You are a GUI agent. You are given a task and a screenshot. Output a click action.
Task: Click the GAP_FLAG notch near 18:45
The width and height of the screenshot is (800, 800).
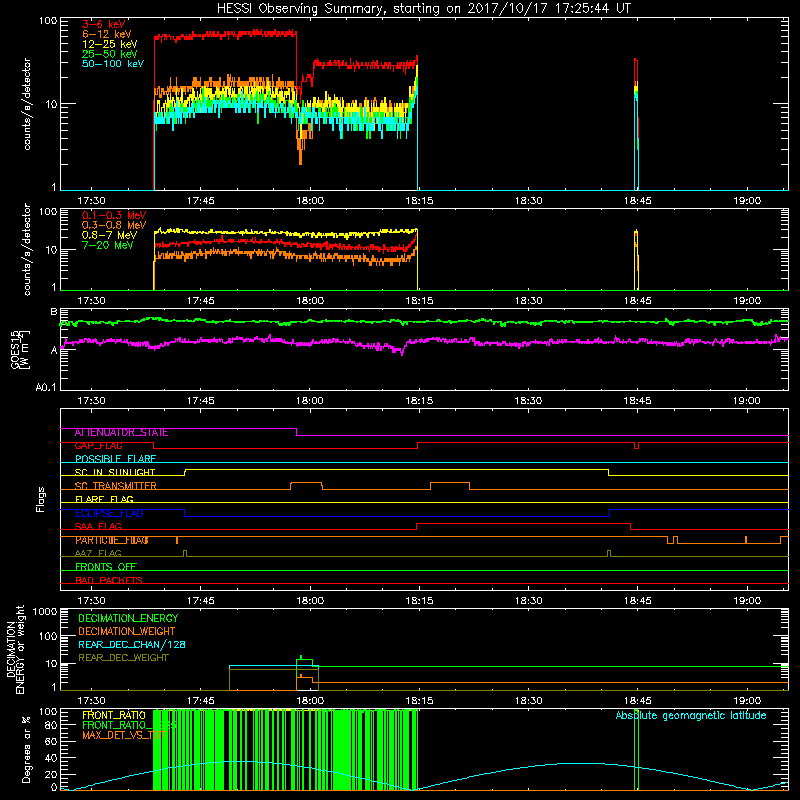click(x=636, y=445)
